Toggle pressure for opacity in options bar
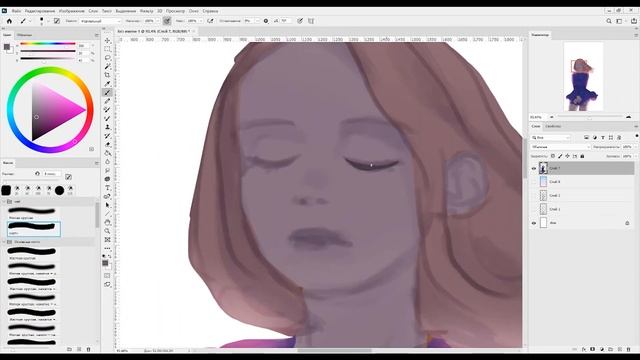The width and height of the screenshot is (640, 360). coord(167,21)
